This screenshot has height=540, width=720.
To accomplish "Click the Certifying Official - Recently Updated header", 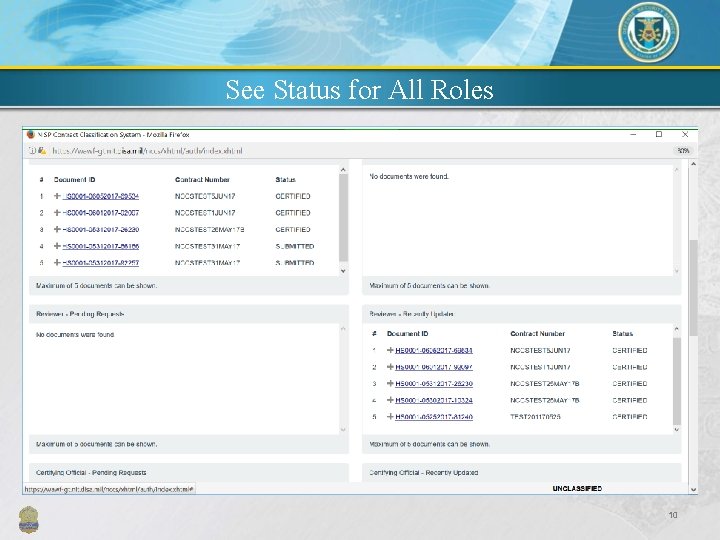I will pyautogui.click(x=522, y=472).
